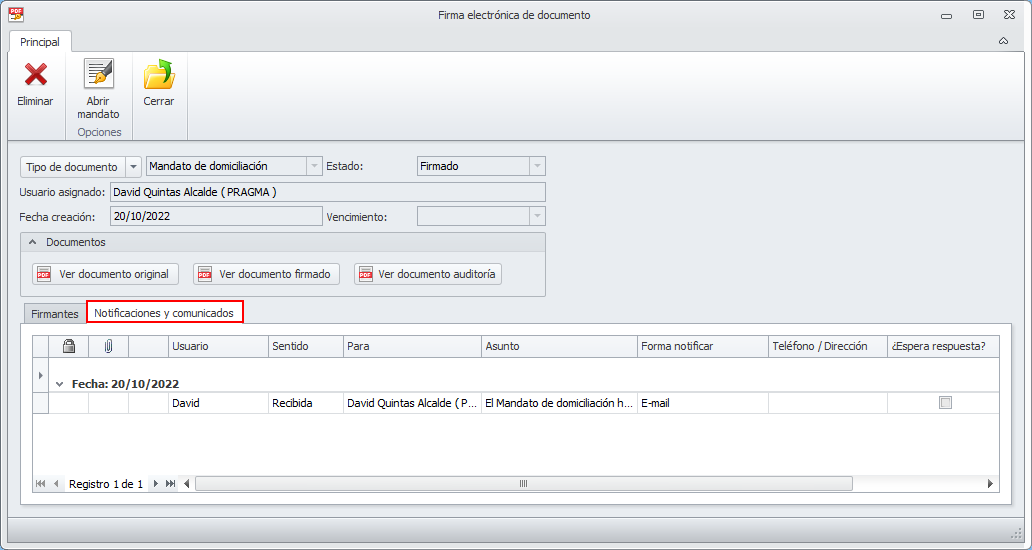Open the Estado dropdown showing Firmado

tap(537, 167)
